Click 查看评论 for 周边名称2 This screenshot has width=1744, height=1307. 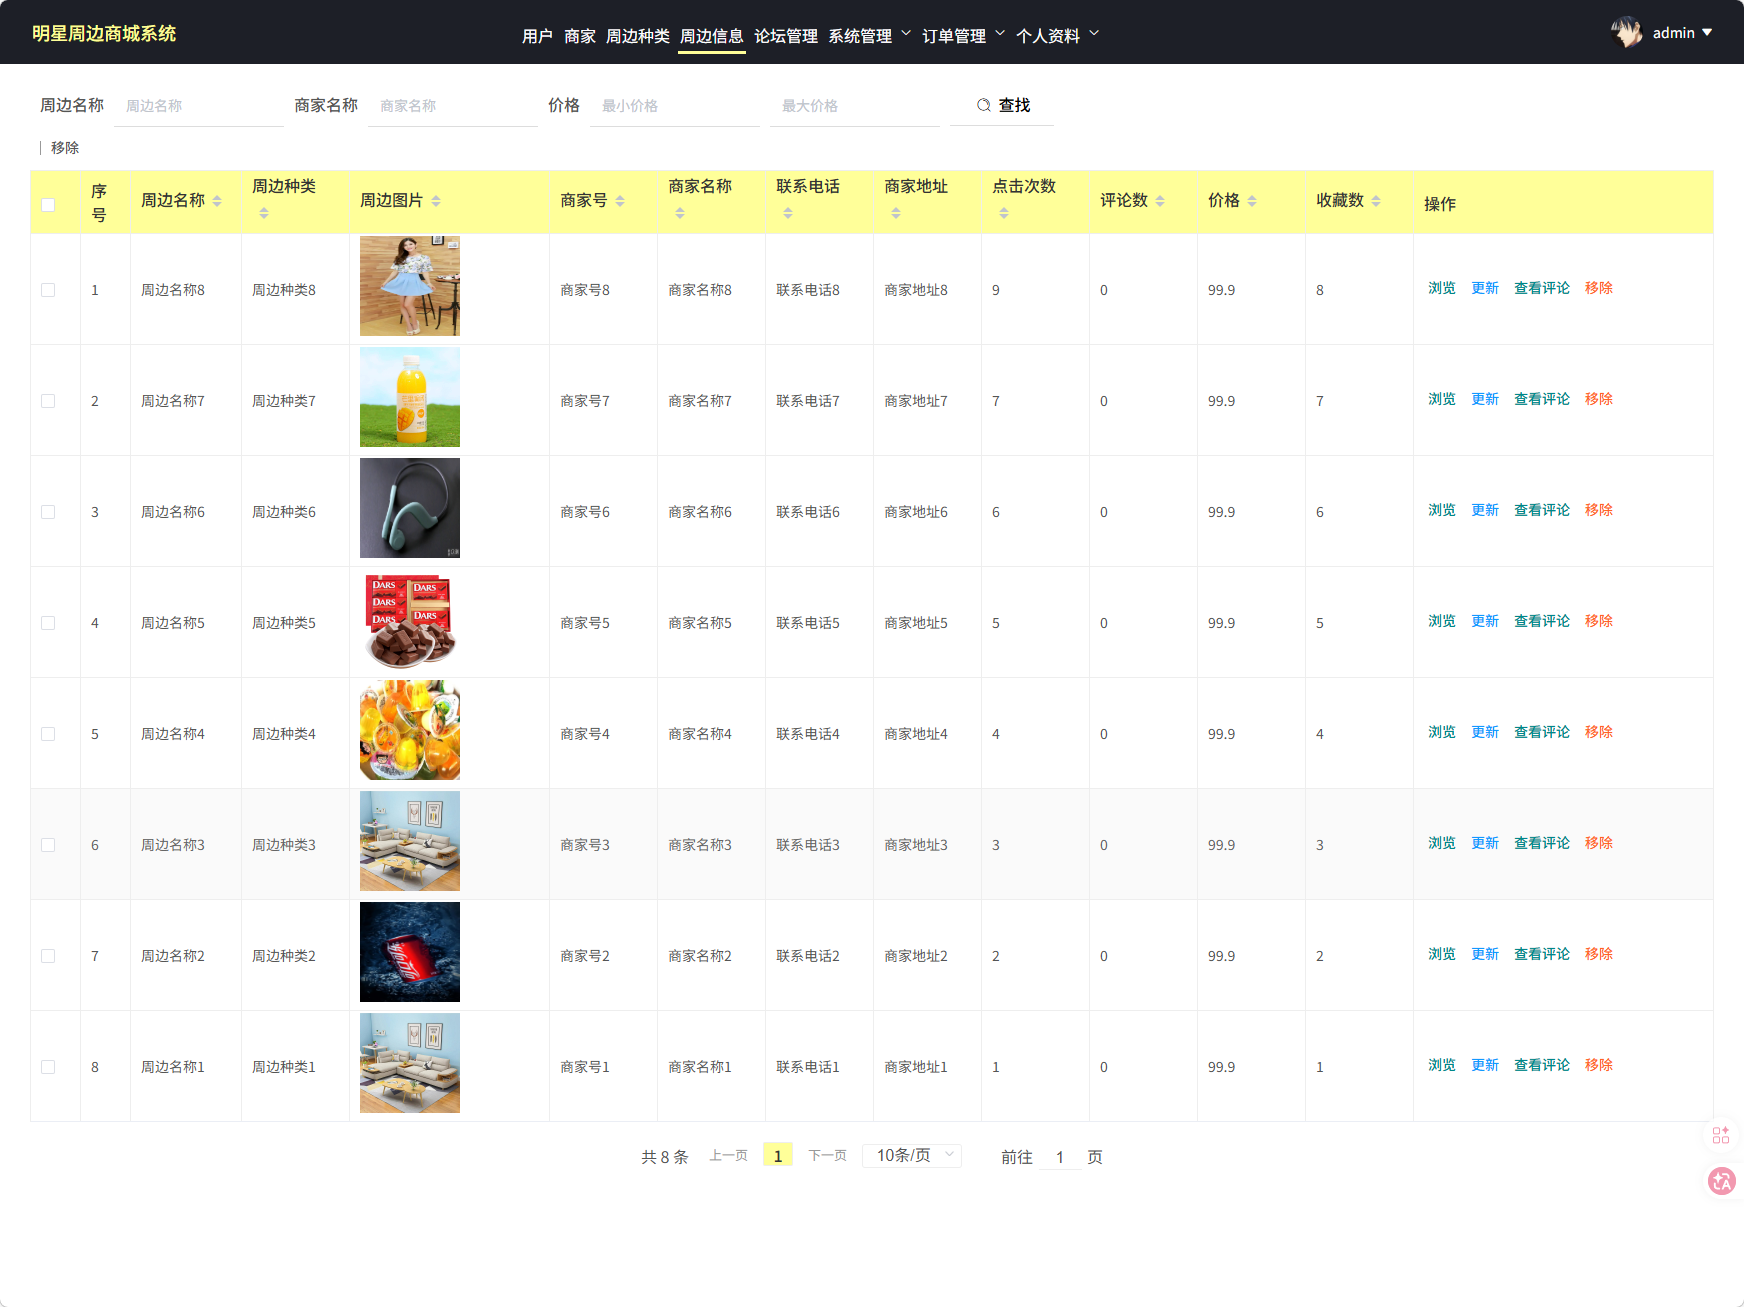pyautogui.click(x=1542, y=954)
